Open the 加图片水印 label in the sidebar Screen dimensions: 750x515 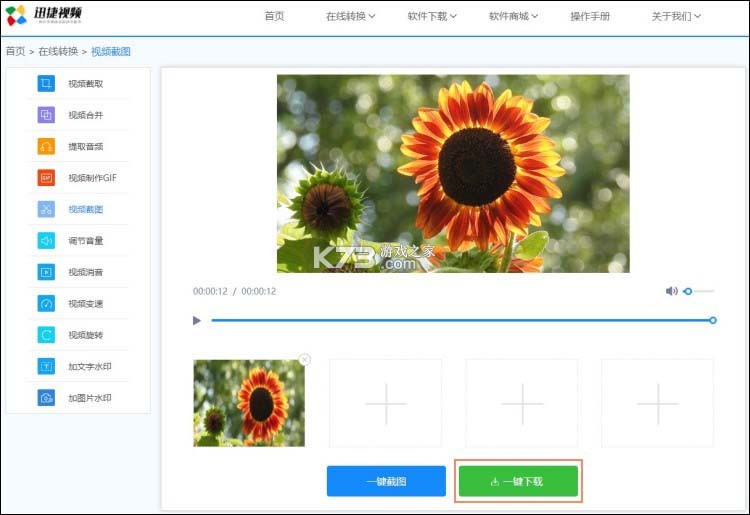[90, 398]
